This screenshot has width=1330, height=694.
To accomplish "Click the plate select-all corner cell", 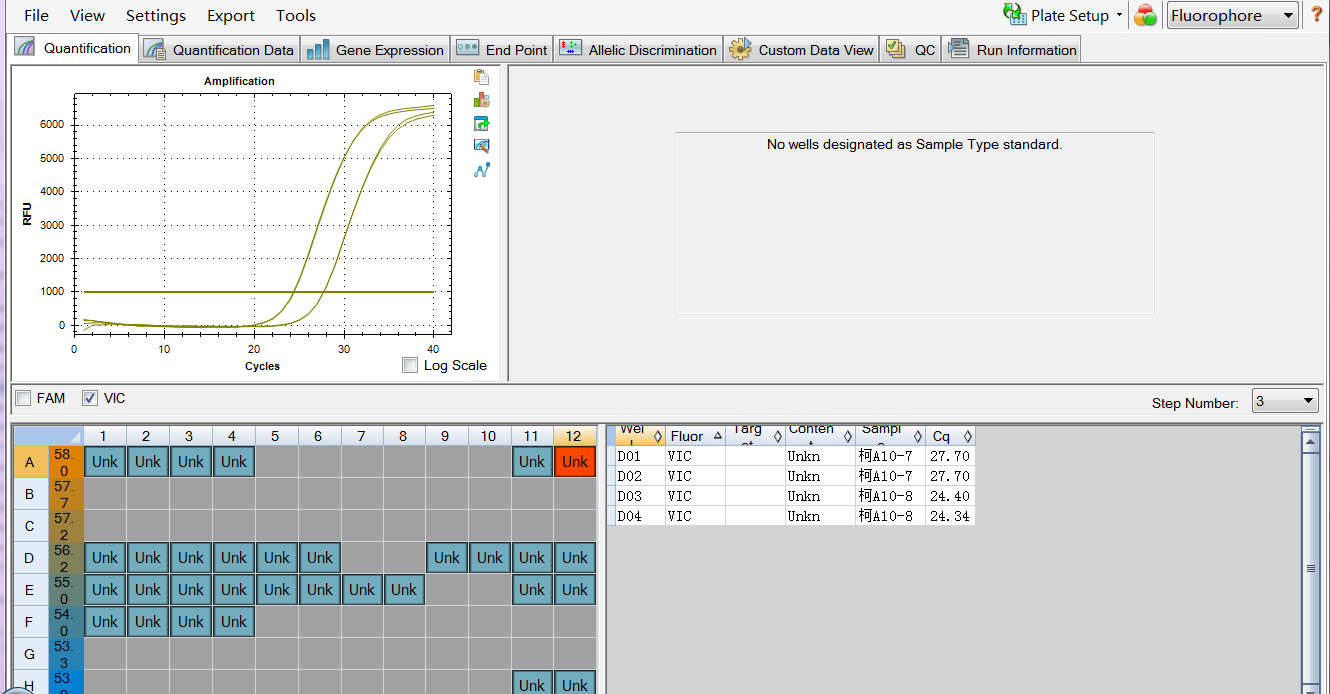I will (x=47, y=436).
